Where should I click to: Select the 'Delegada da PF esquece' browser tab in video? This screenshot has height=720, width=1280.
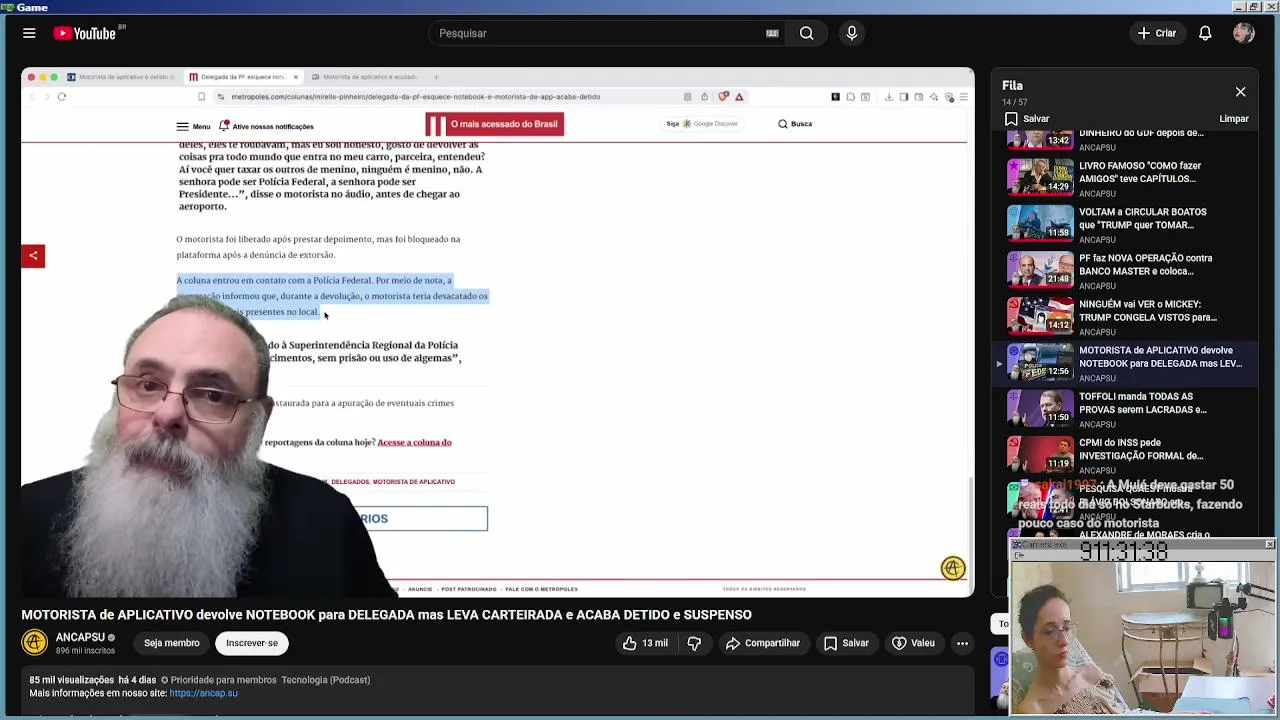coord(243,77)
